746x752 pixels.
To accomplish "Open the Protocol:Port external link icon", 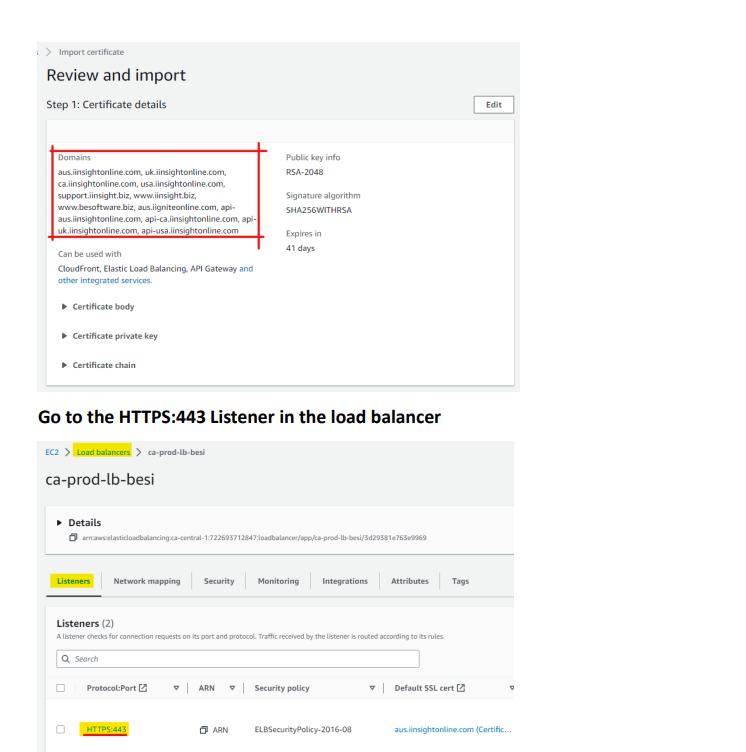I will (x=143, y=688).
